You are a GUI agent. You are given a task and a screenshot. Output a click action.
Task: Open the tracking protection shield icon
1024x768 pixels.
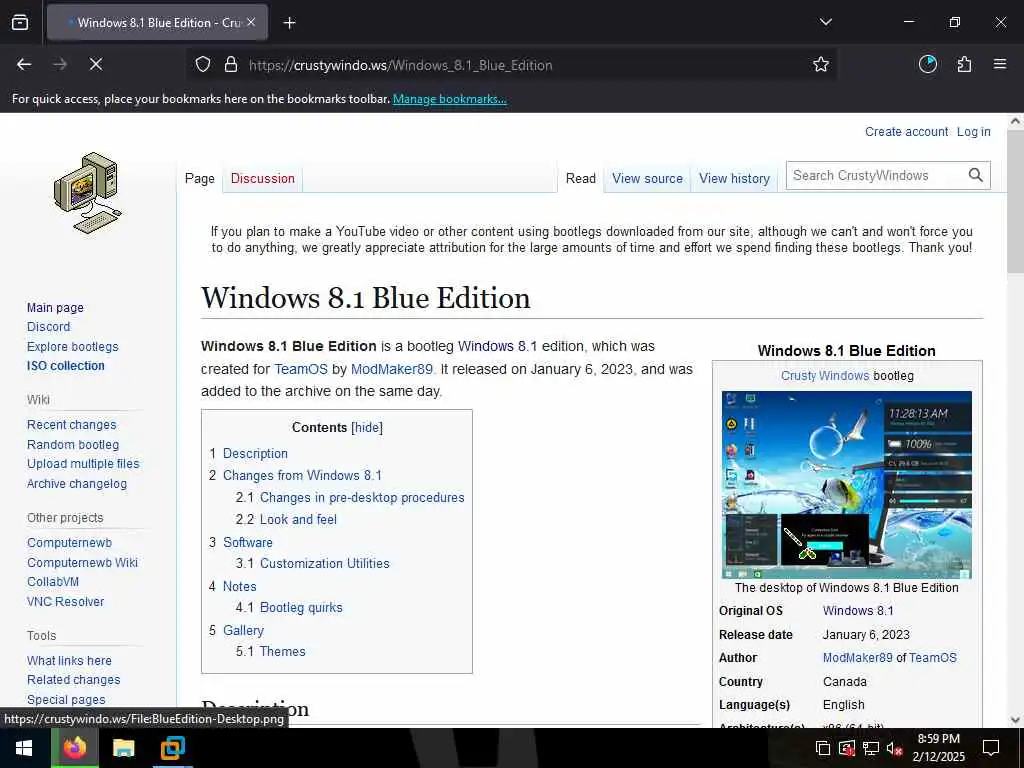[x=203, y=65]
